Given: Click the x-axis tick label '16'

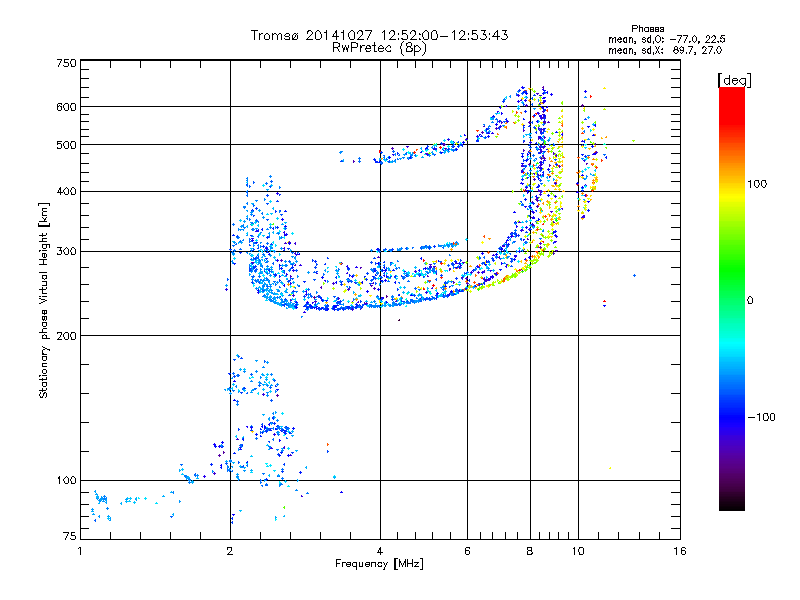Looking at the screenshot, I should point(680,551).
